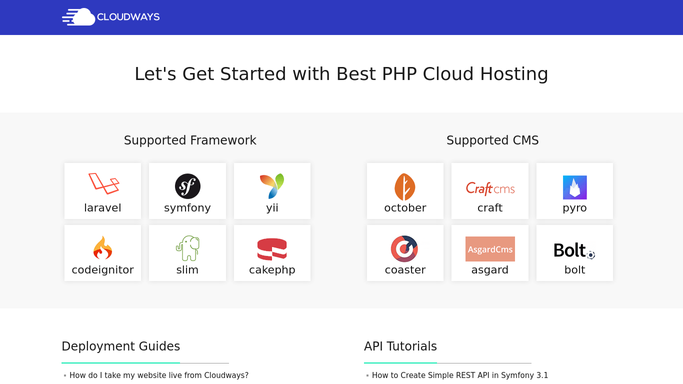Screen dimensions: 683x384
Task: Open the Craft CMS logo
Action: click(x=490, y=188)
